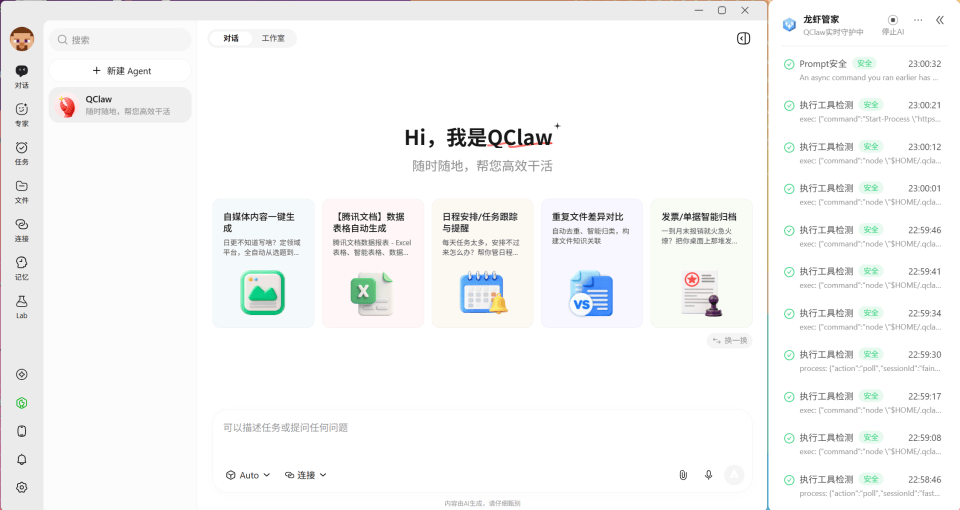Click the VS document icon on 重复文件 card

pos(591,294)
